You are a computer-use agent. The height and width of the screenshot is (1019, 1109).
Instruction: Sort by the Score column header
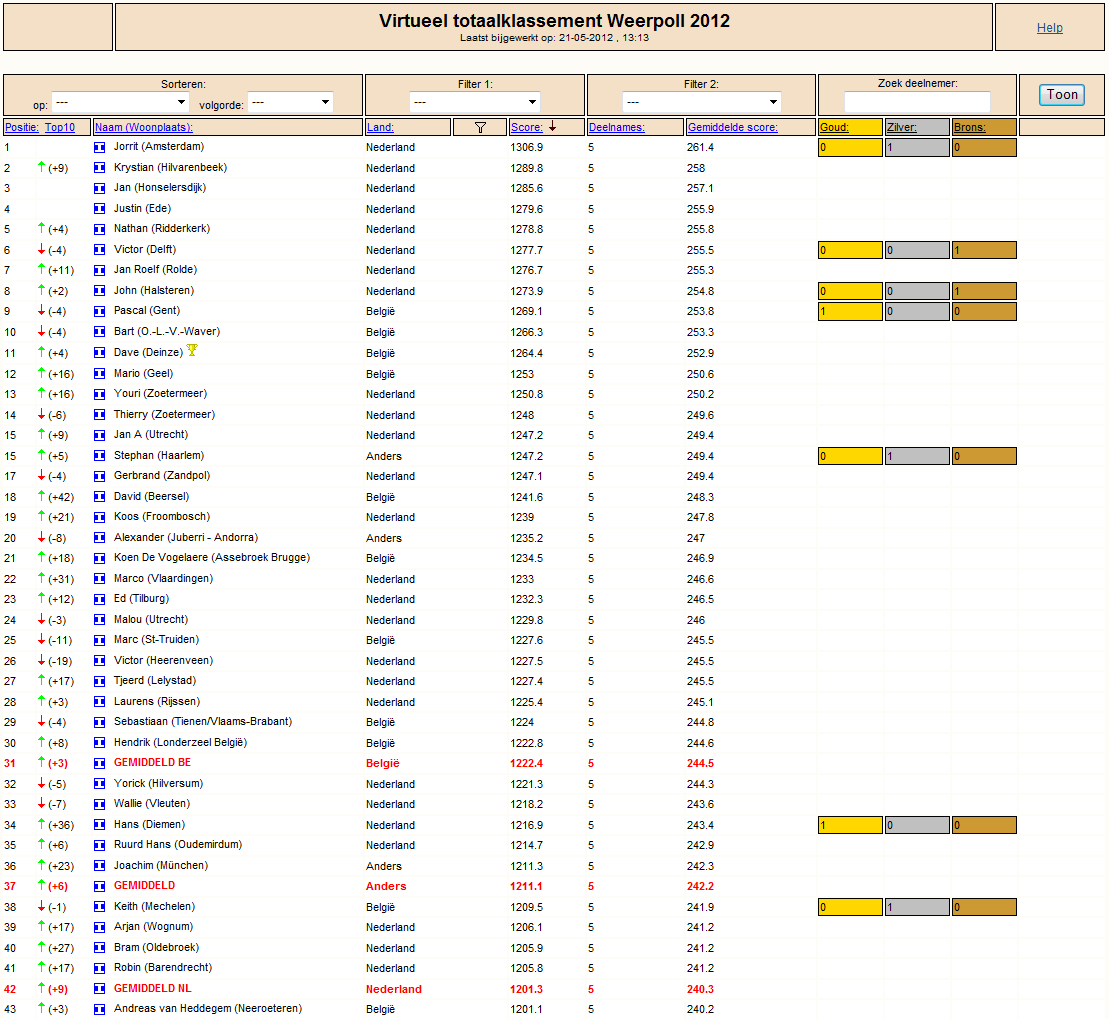pos(526,127)
